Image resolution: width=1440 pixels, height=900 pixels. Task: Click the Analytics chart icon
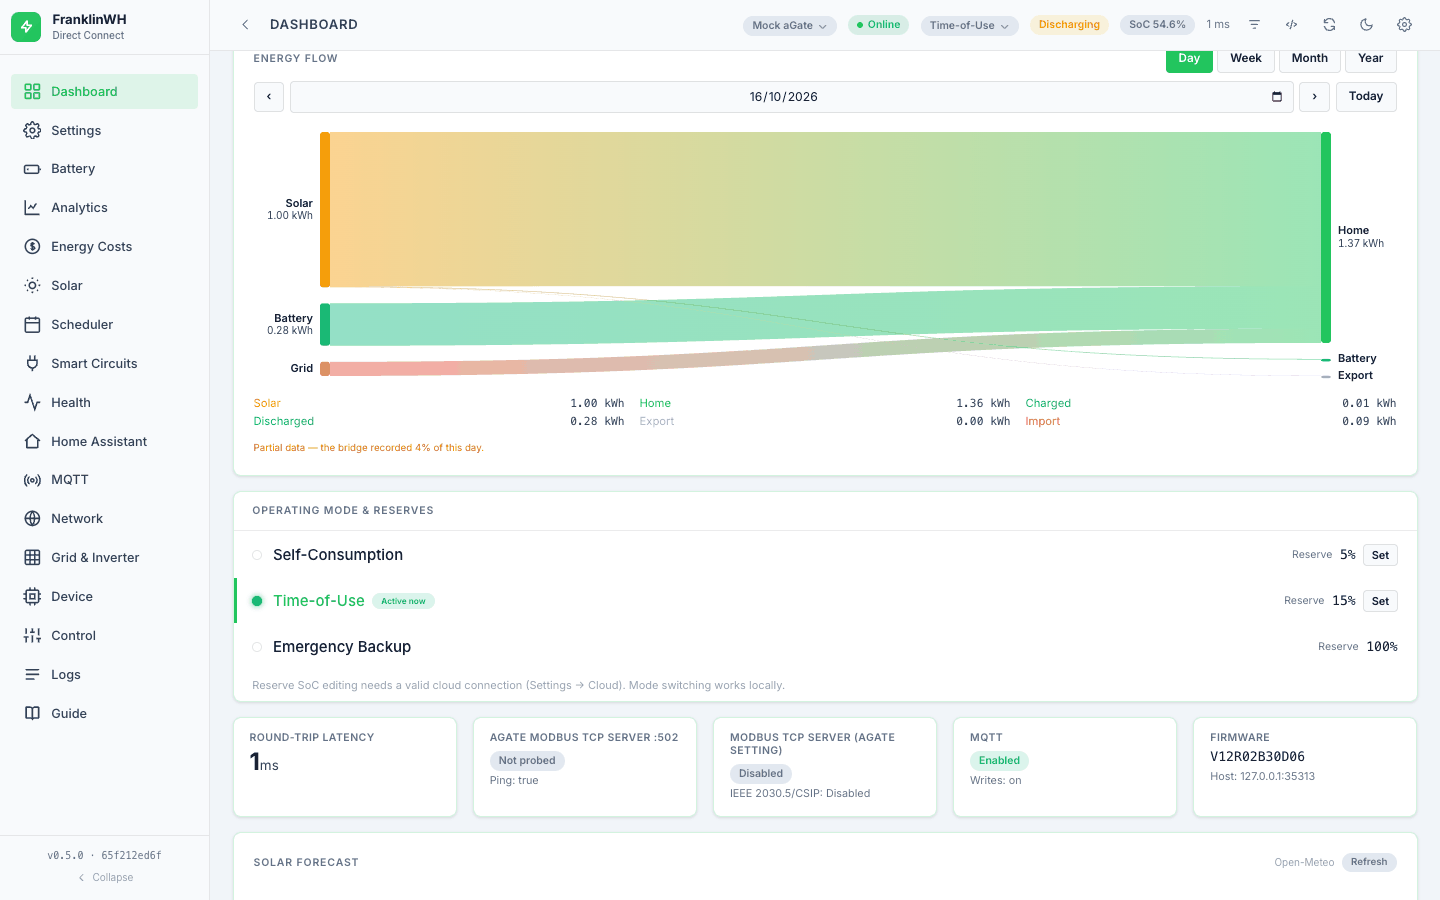pyautogui.click(x=32, y=208)
